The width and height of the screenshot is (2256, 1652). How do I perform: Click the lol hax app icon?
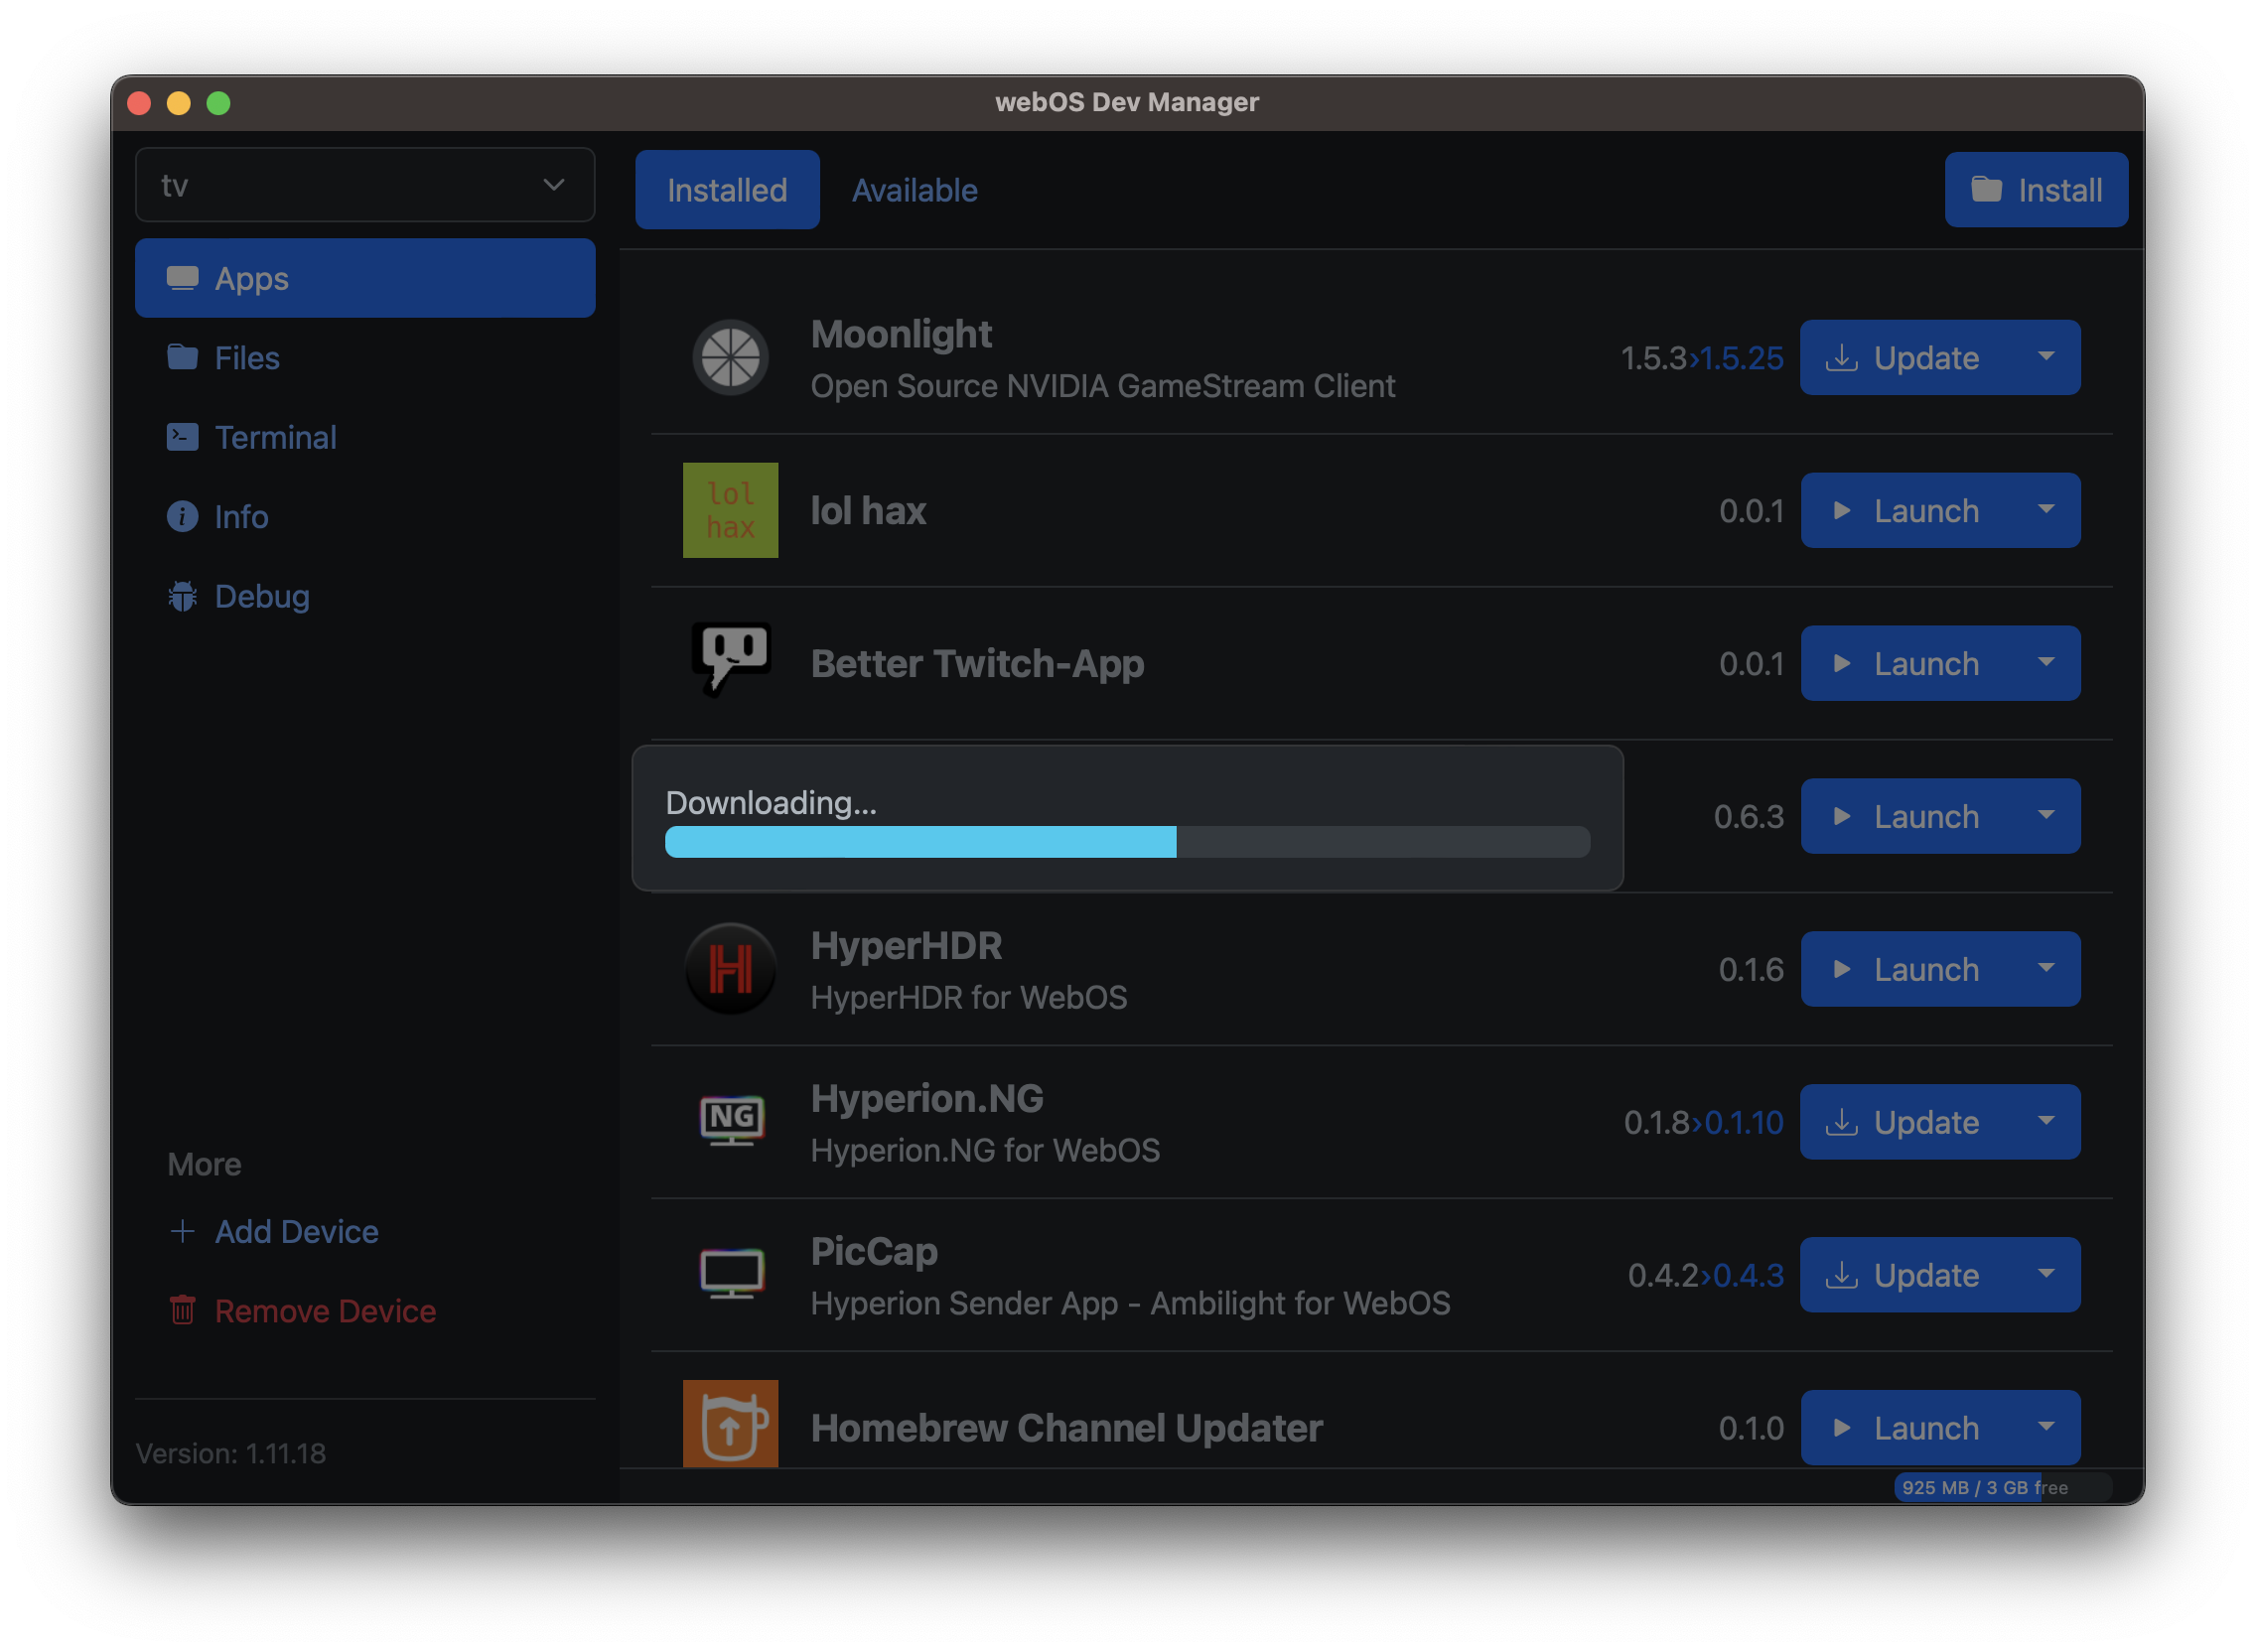(730, 510)
